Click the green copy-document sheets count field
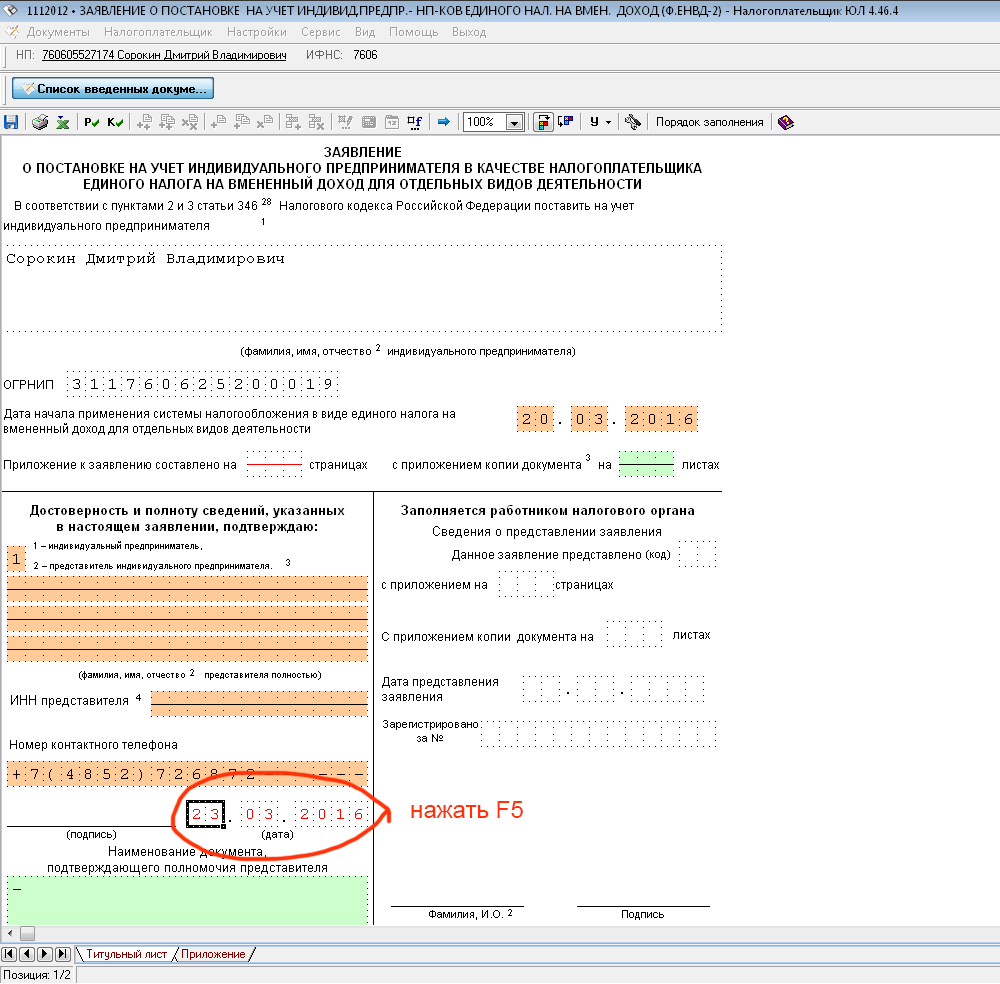Image resolution: width=1000 pixels, height=984 pixels. tap(645, 464)
